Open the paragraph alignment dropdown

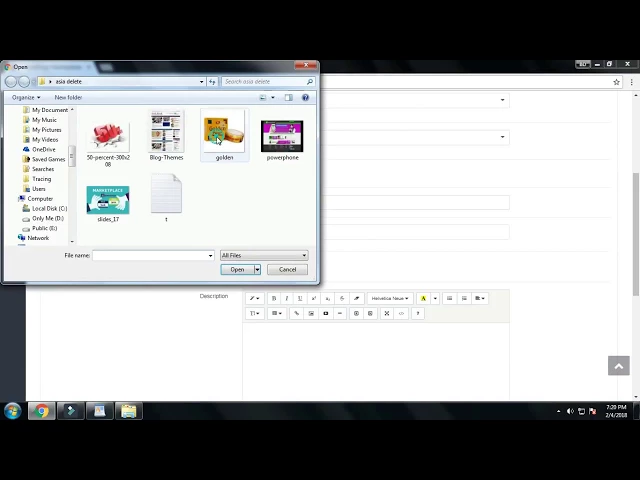click(x=480, y=298)
